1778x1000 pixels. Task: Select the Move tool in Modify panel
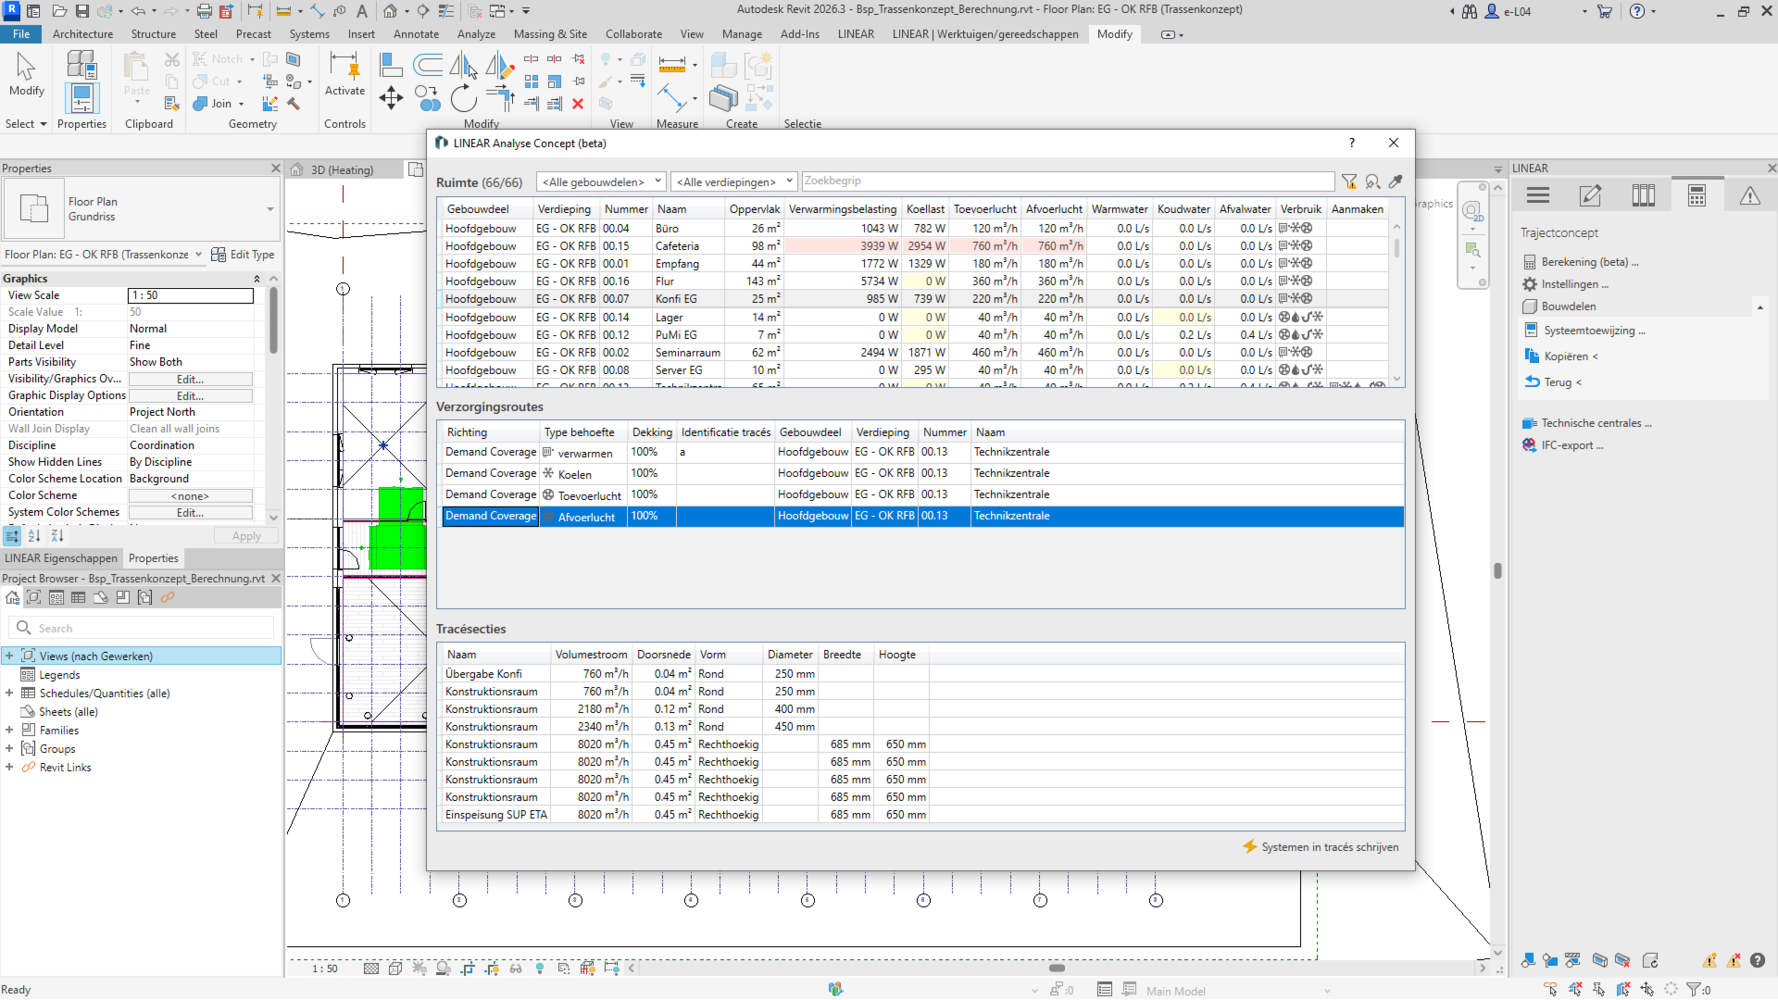point(391,98)
